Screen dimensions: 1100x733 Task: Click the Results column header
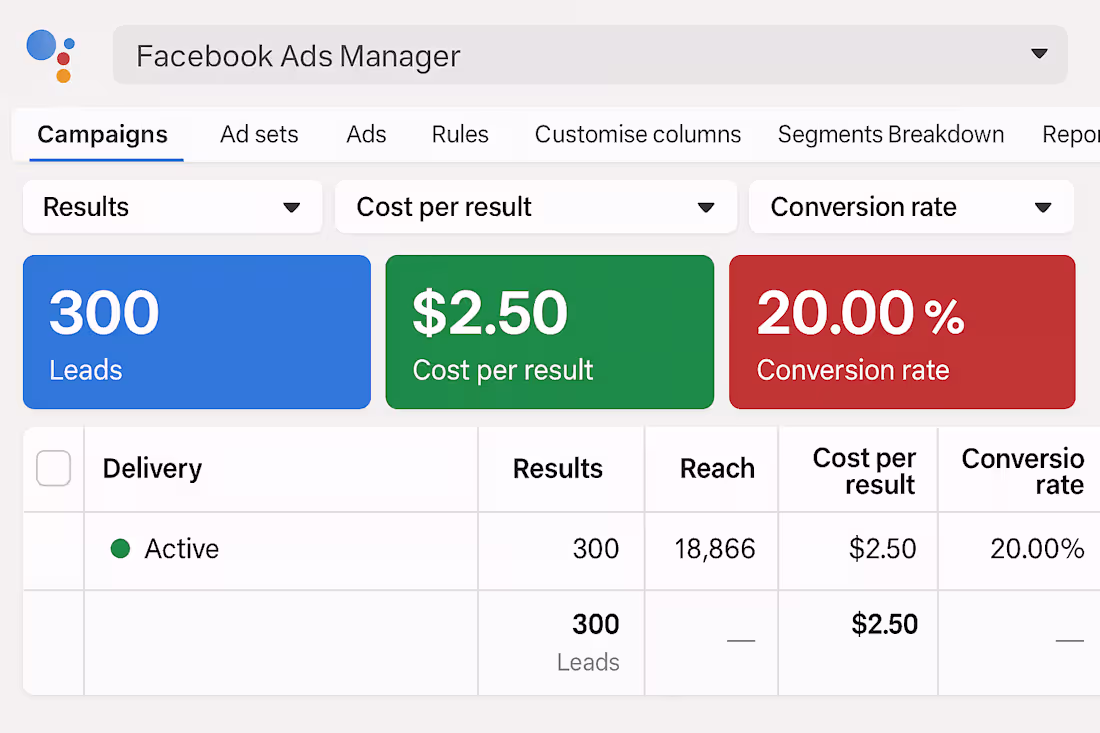pyautogui.click(x=558, y=468)
